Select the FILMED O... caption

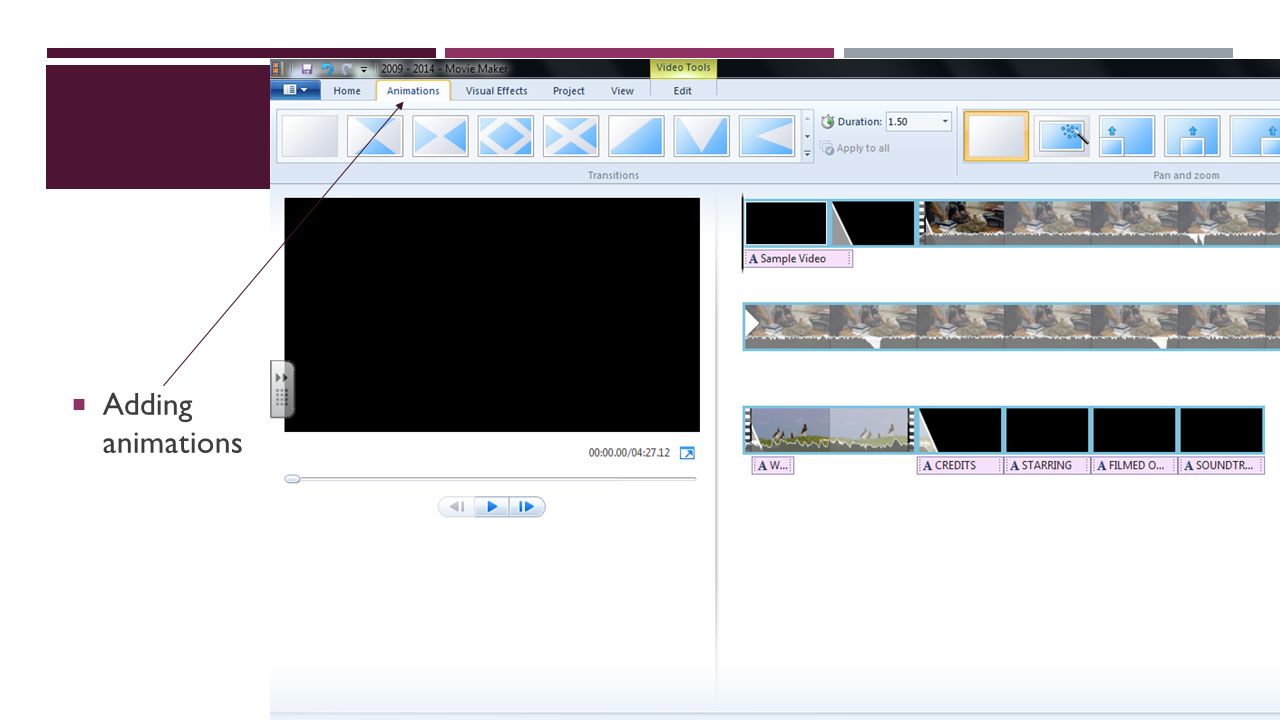(1134, 465)
